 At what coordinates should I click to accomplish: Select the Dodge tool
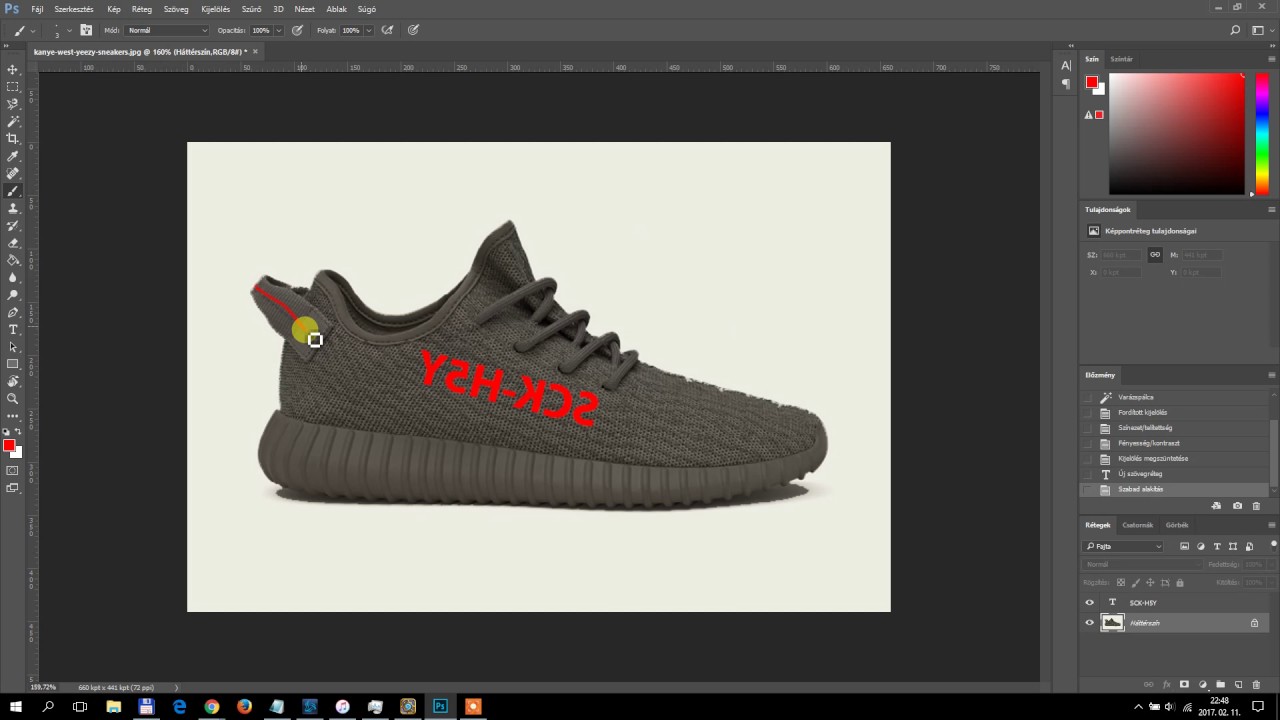click(13, 295)
